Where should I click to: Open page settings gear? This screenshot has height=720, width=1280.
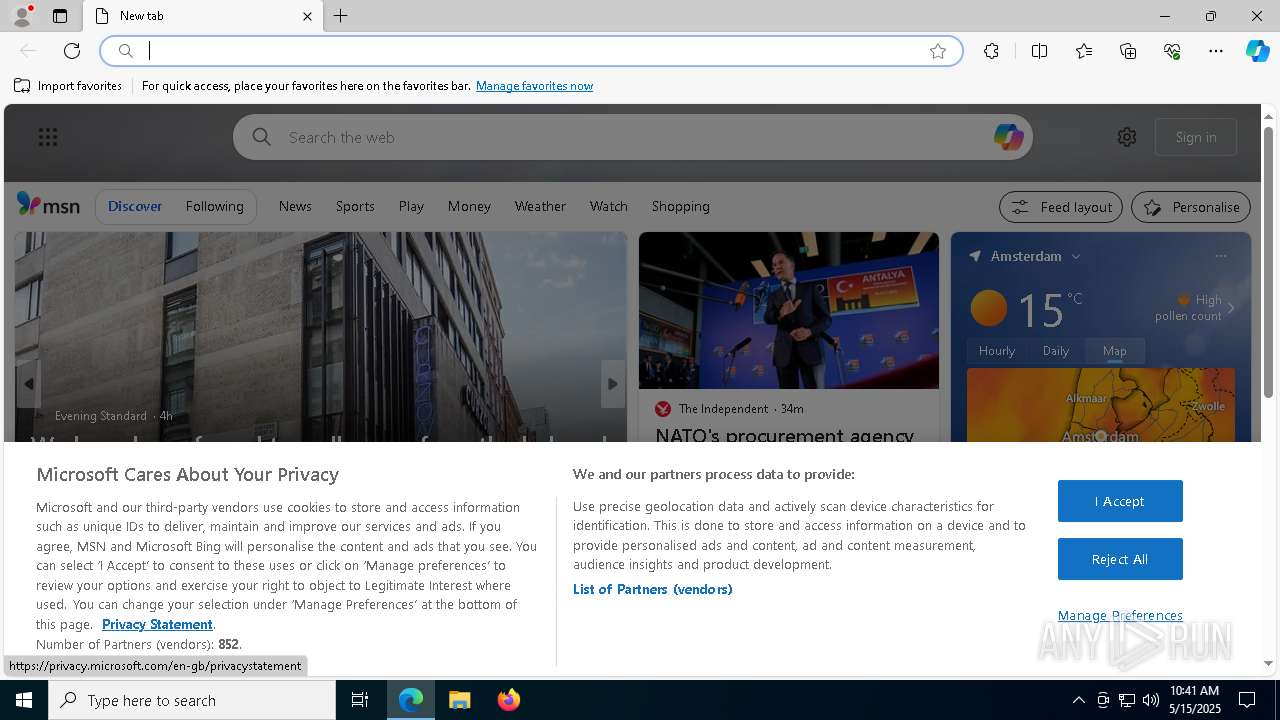tap(1127, 137)
